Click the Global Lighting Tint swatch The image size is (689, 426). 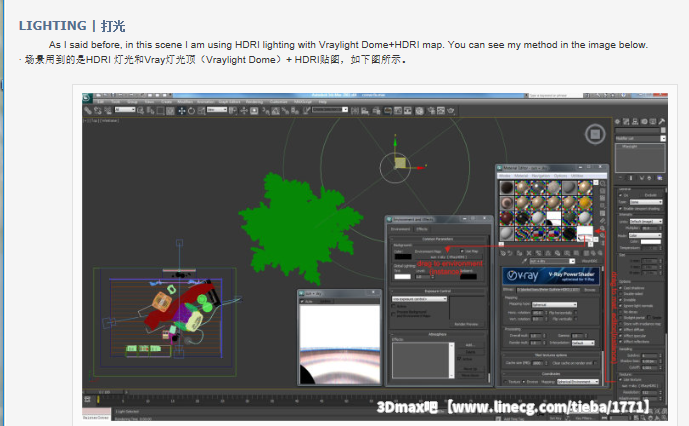(403, 277)
